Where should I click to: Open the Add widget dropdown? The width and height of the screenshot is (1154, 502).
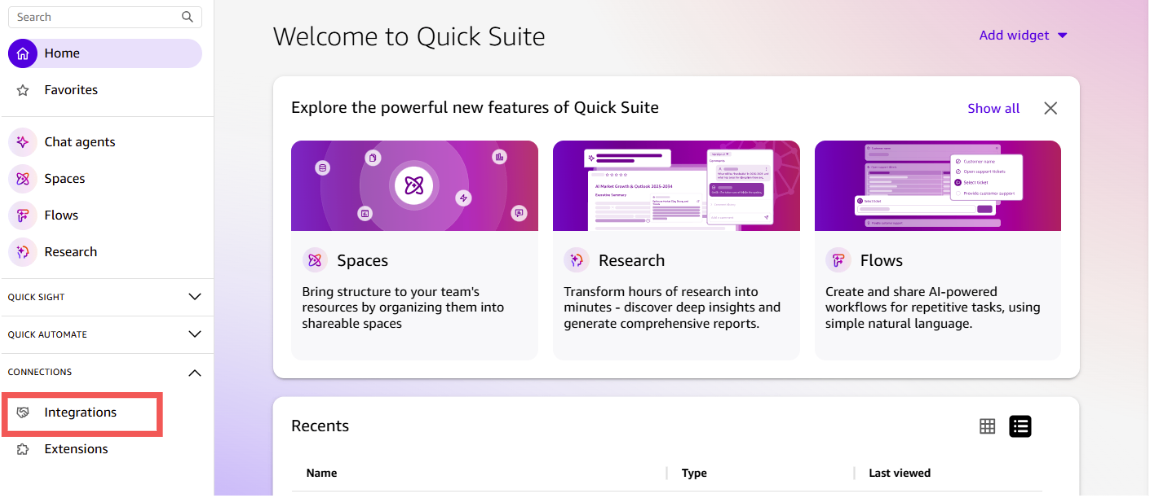[x=1023, y=35]
